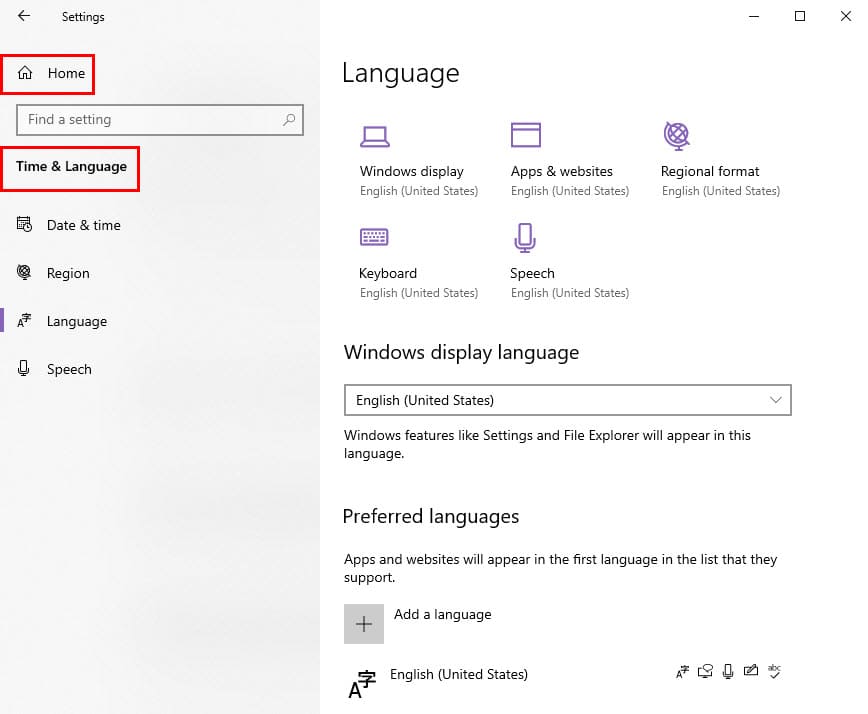Click the Add a language label
This screenshot has width=868, height=714.
click(x=442, y=614)
